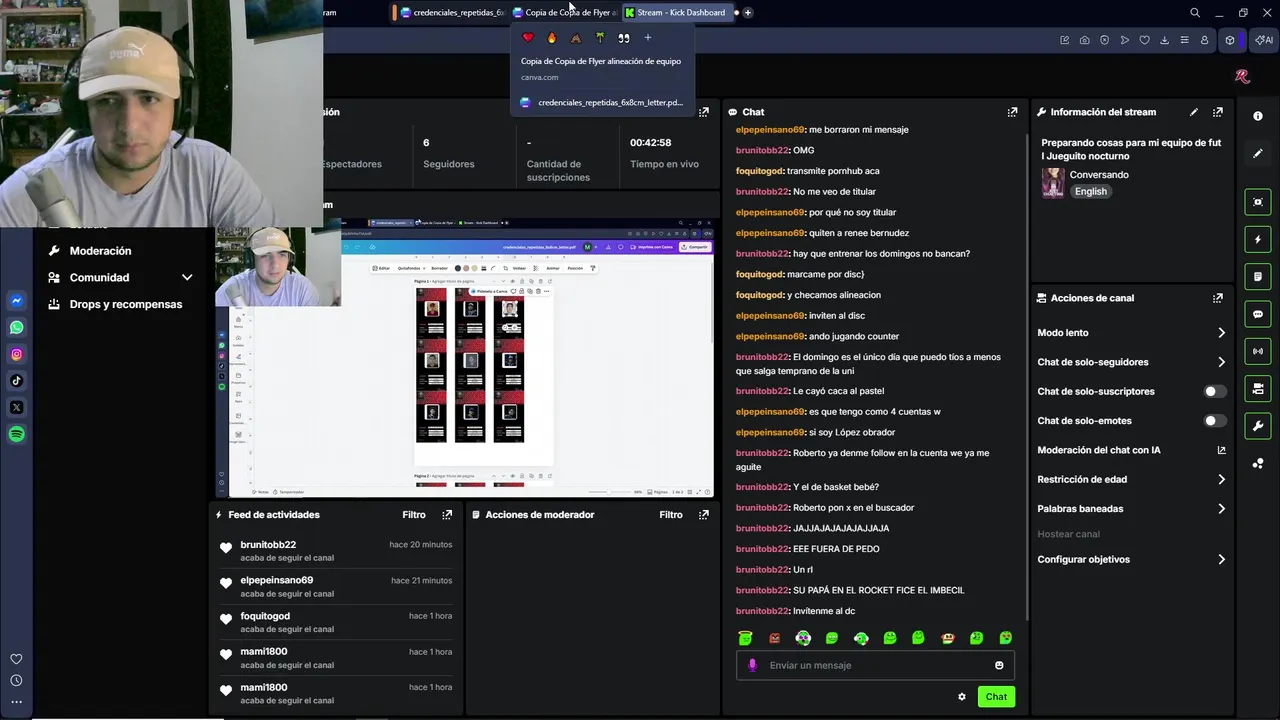Toggle the lightning activity feed panel icon
Image resolution: width=1280 pixels, height=720 pixels.
coord(1258,240)
